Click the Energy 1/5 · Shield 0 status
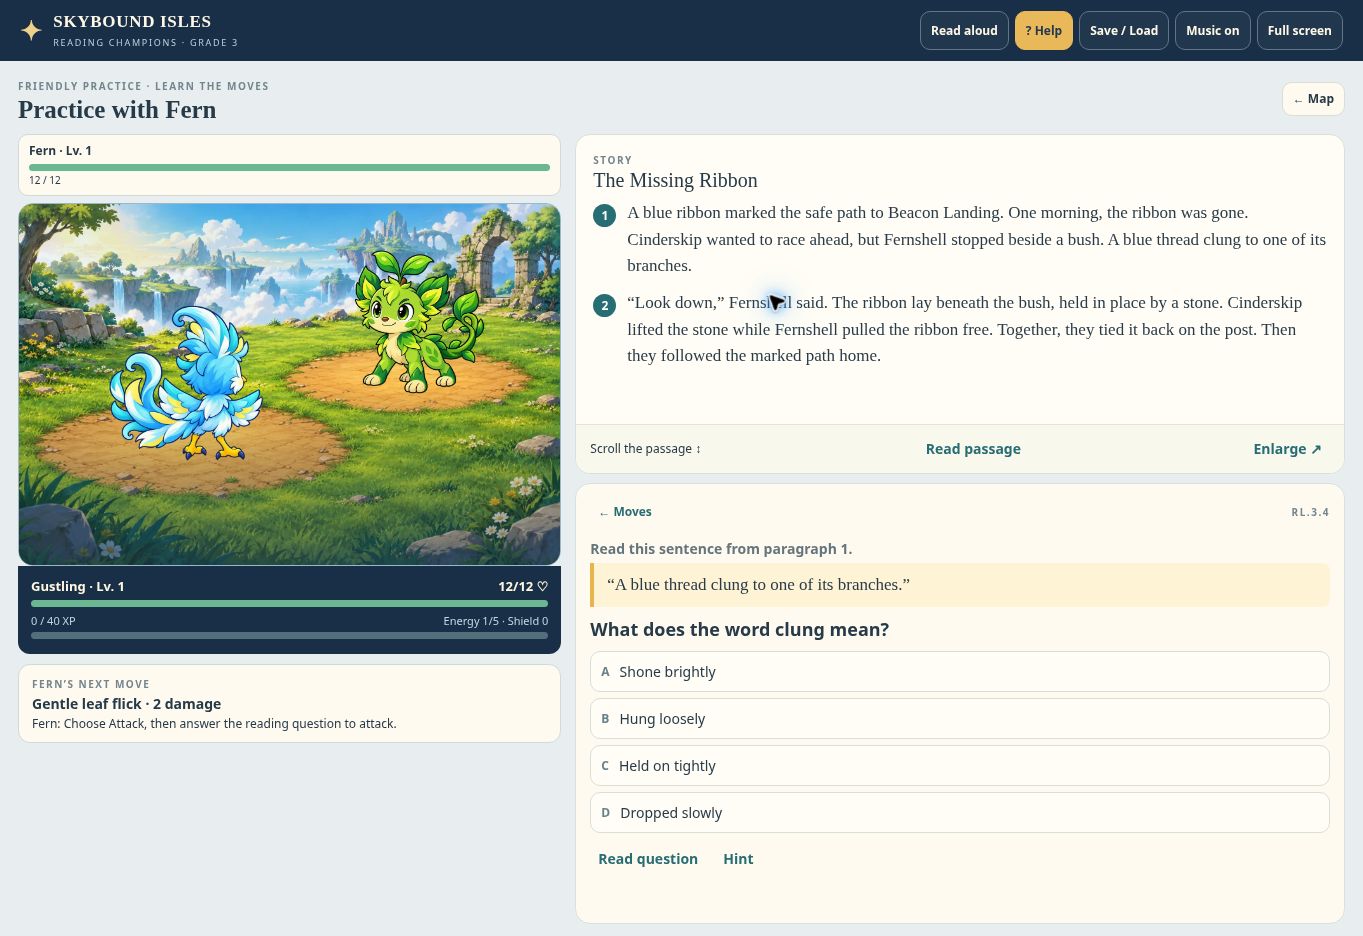The width and height of the screenshot is (1363, 936). (496, 621)
